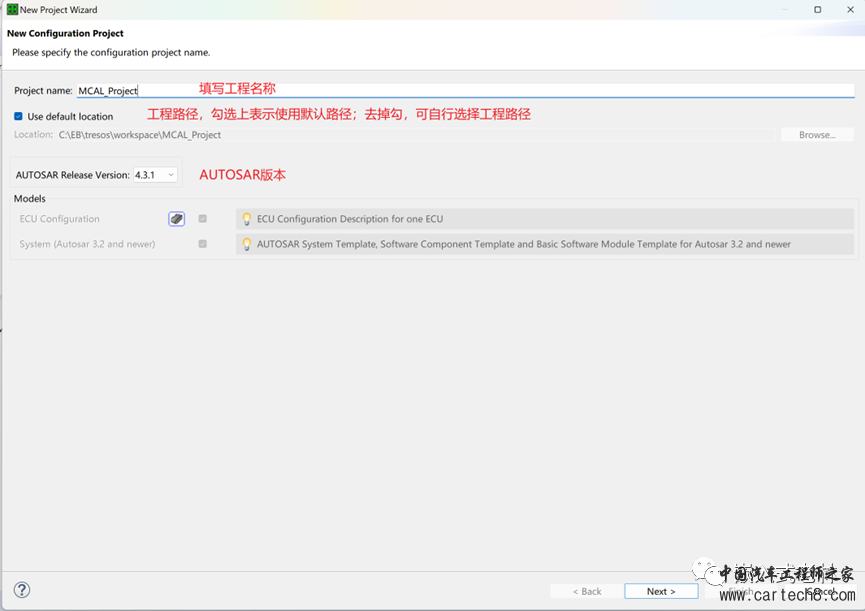This screenshot has width=865, height=611.
Task: Click the Back button
Action: (x=586, y=591)
